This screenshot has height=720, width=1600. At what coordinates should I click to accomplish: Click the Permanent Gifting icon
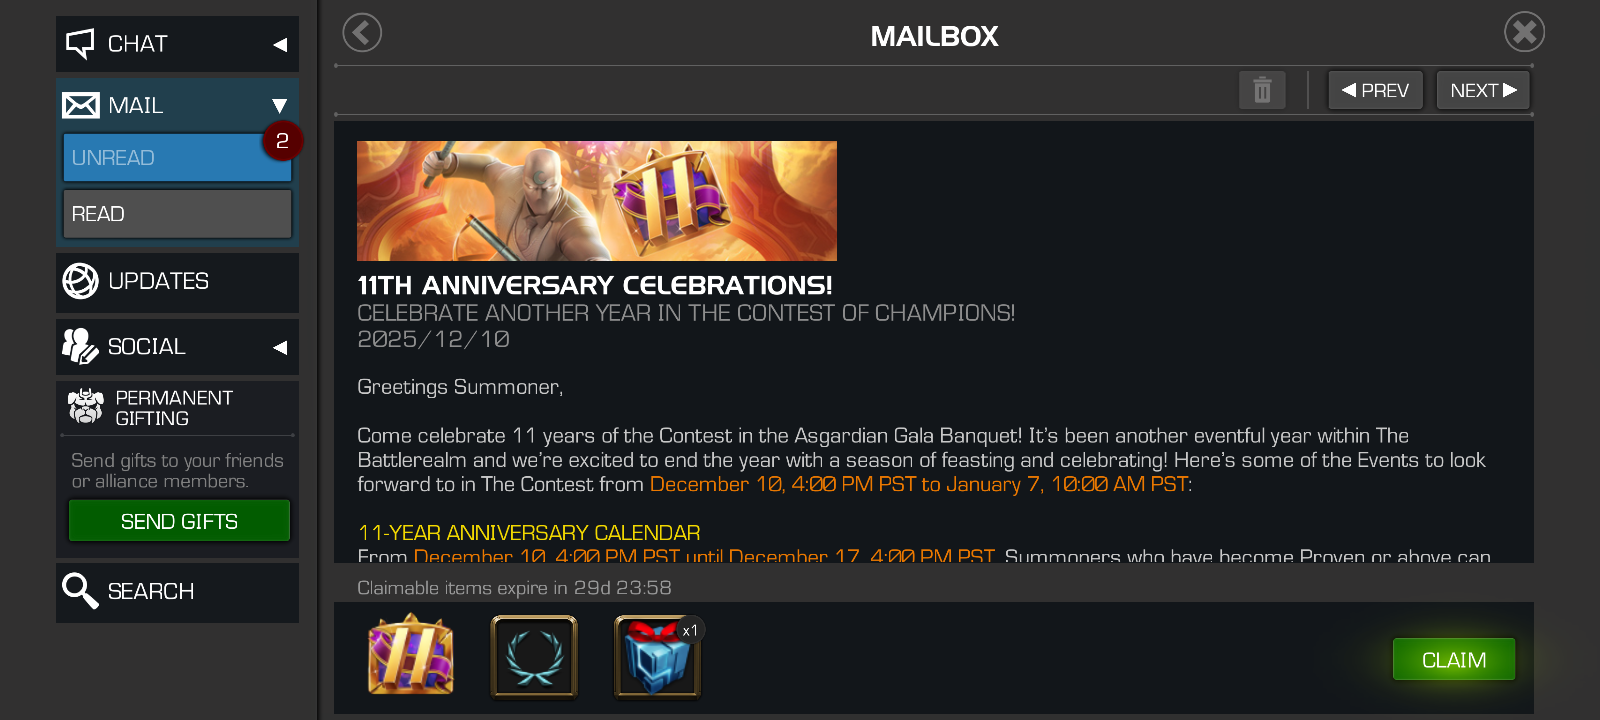click(x=86, y=406)
